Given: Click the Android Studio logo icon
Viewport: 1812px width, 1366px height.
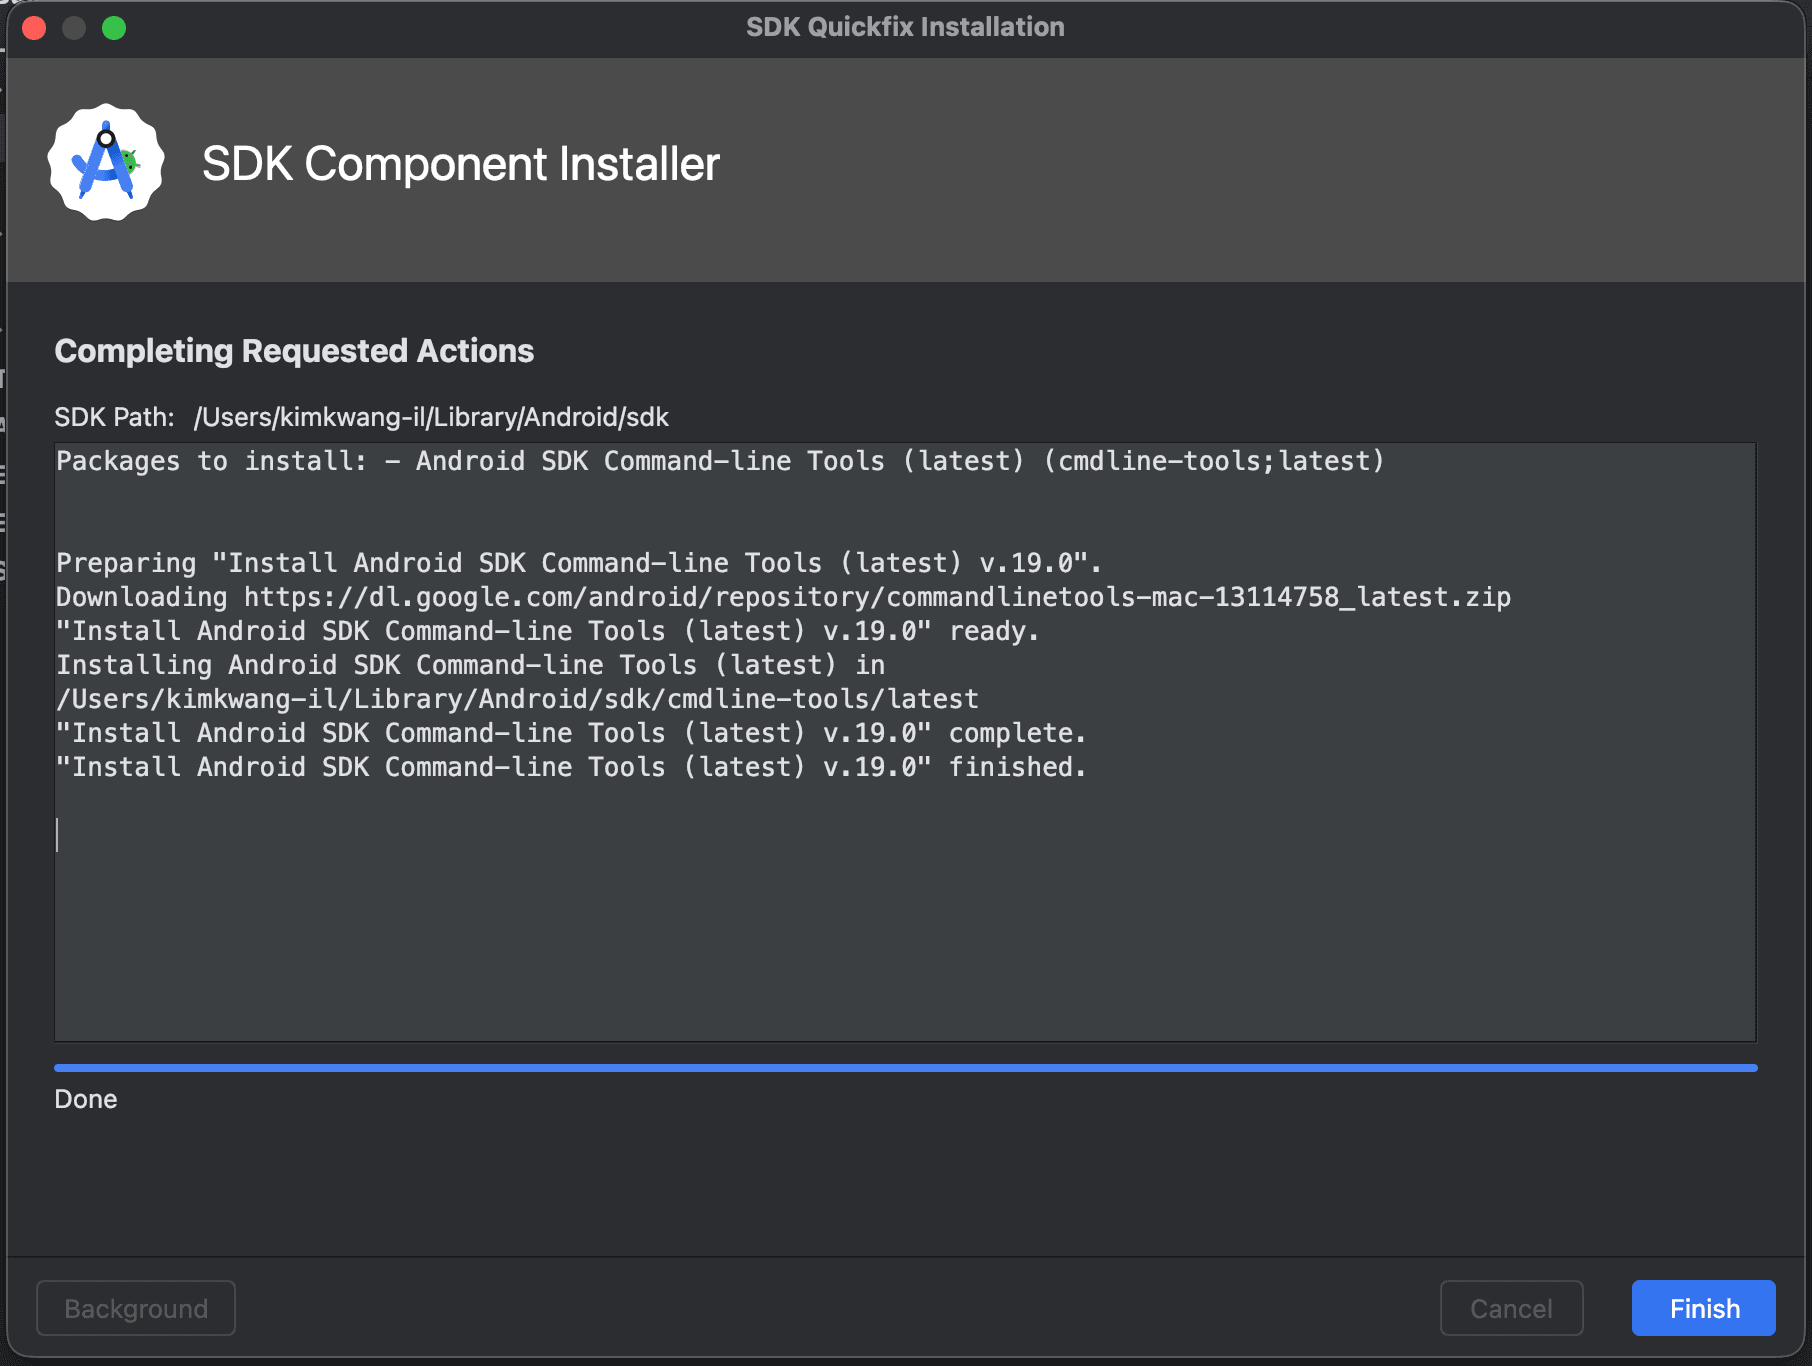Looking at the screenshot, I should point(106,163).
